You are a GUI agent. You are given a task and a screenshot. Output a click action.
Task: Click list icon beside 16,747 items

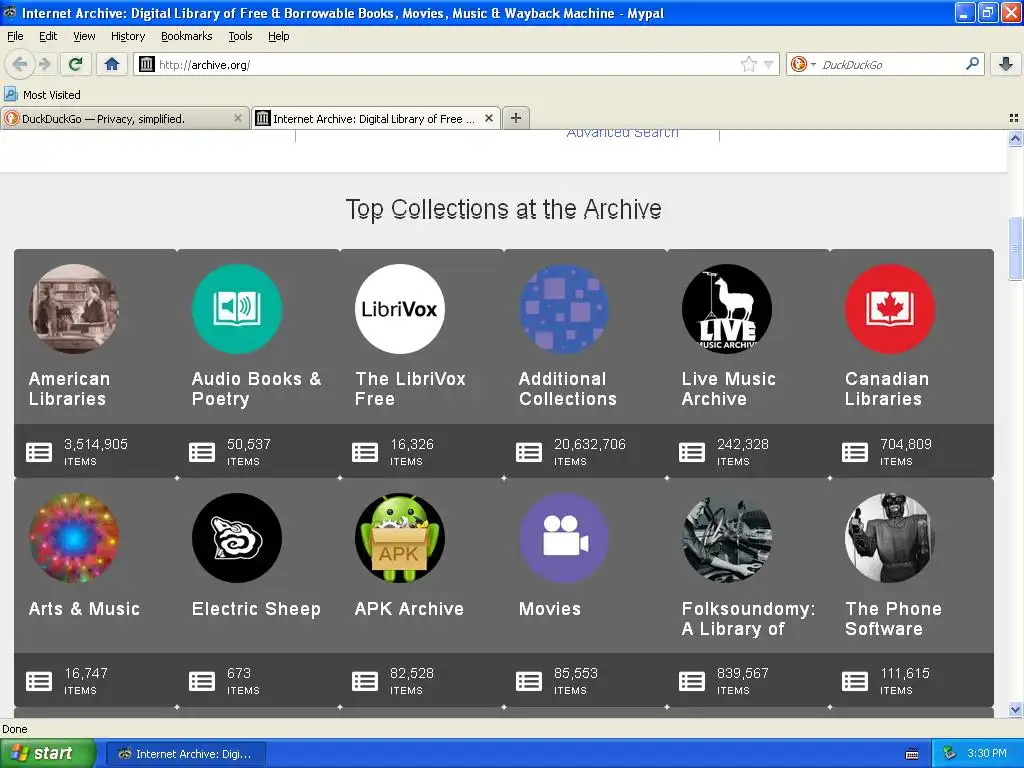39,681
